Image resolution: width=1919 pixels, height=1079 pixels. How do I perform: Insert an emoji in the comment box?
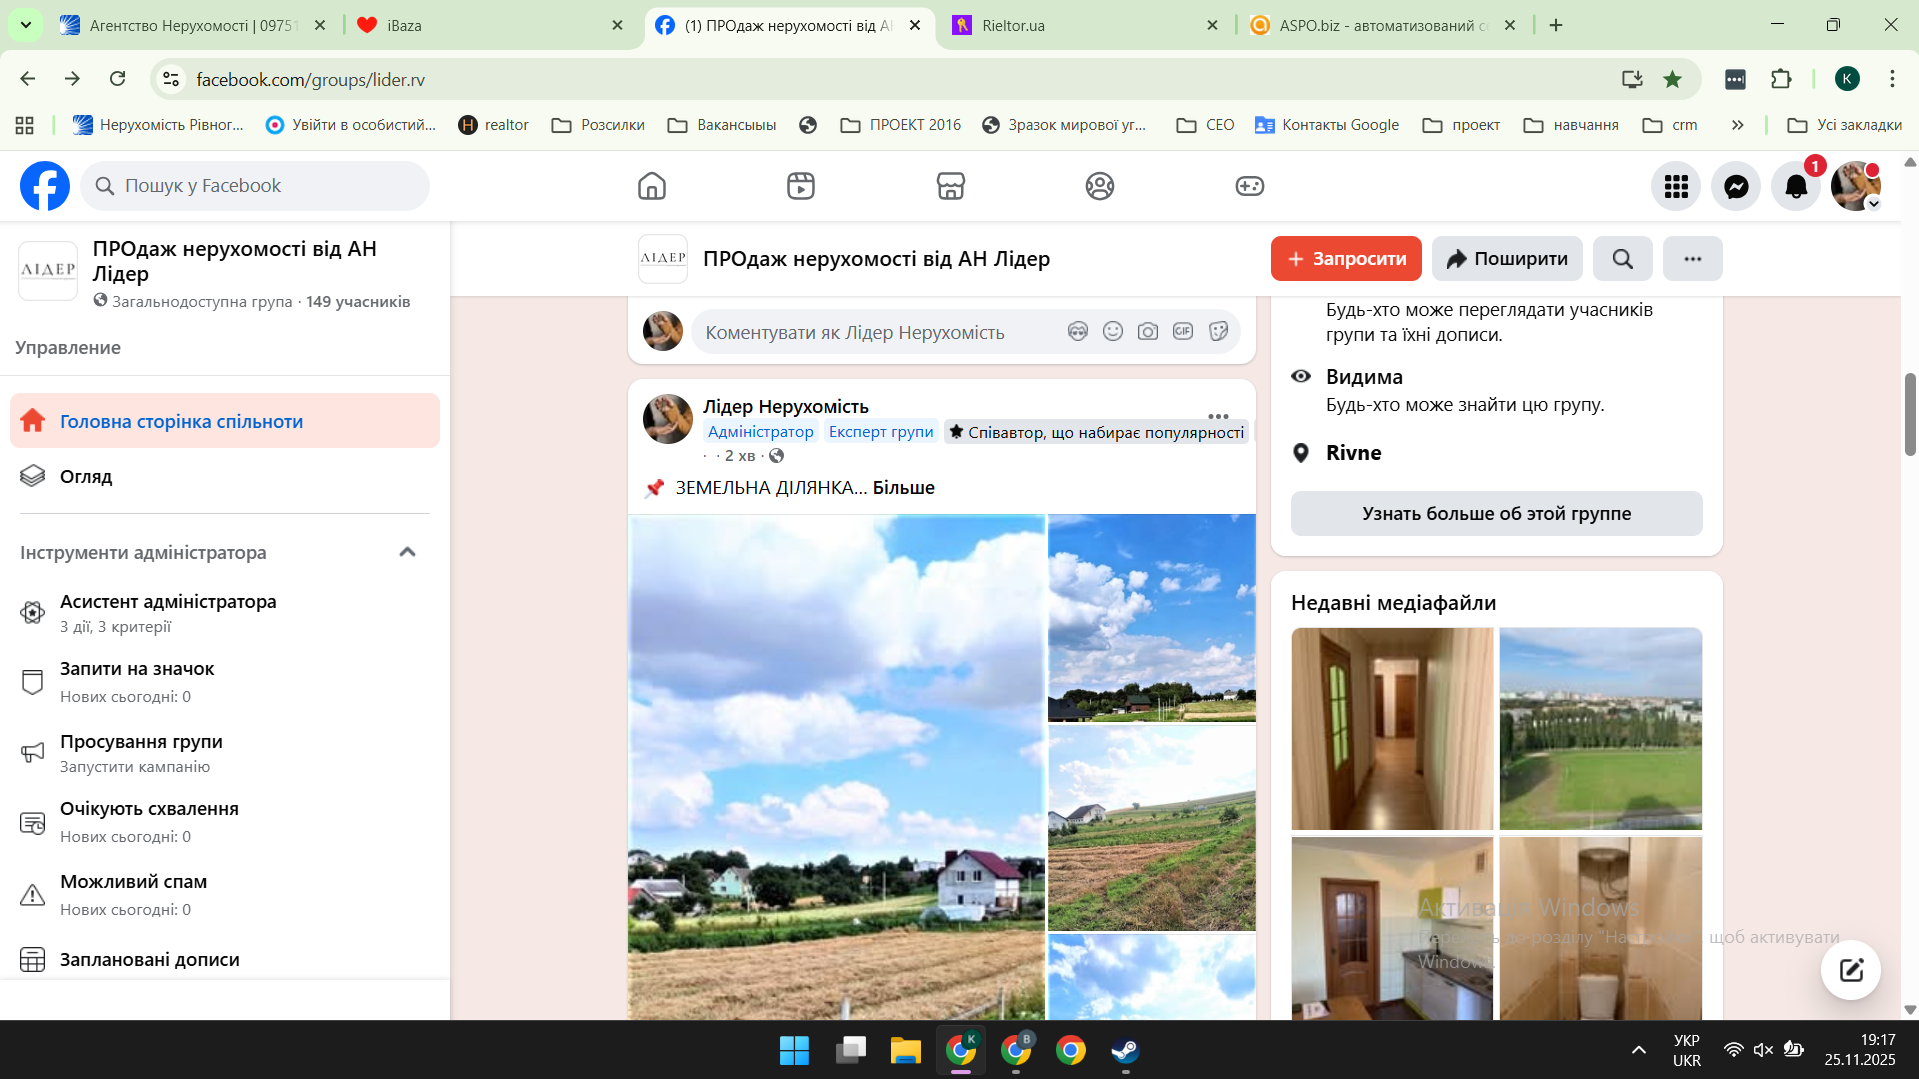point(1113,332)
